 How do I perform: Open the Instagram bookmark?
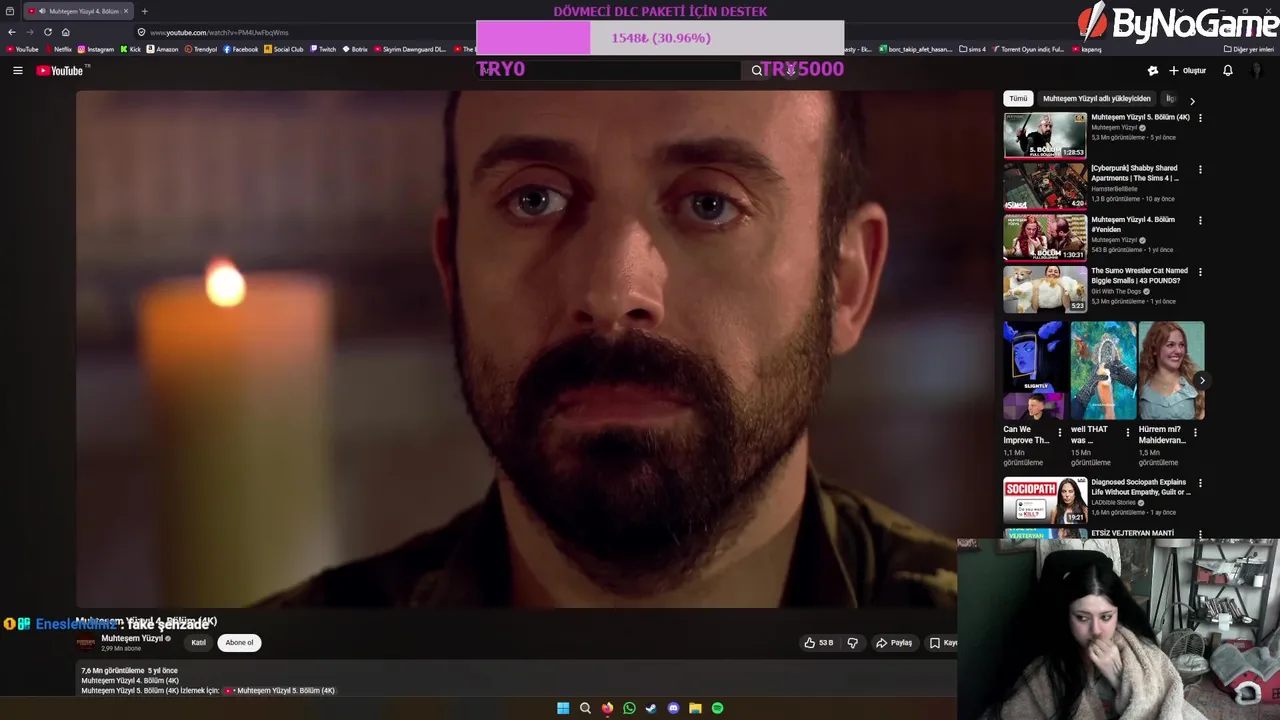[x=96, y=49]
